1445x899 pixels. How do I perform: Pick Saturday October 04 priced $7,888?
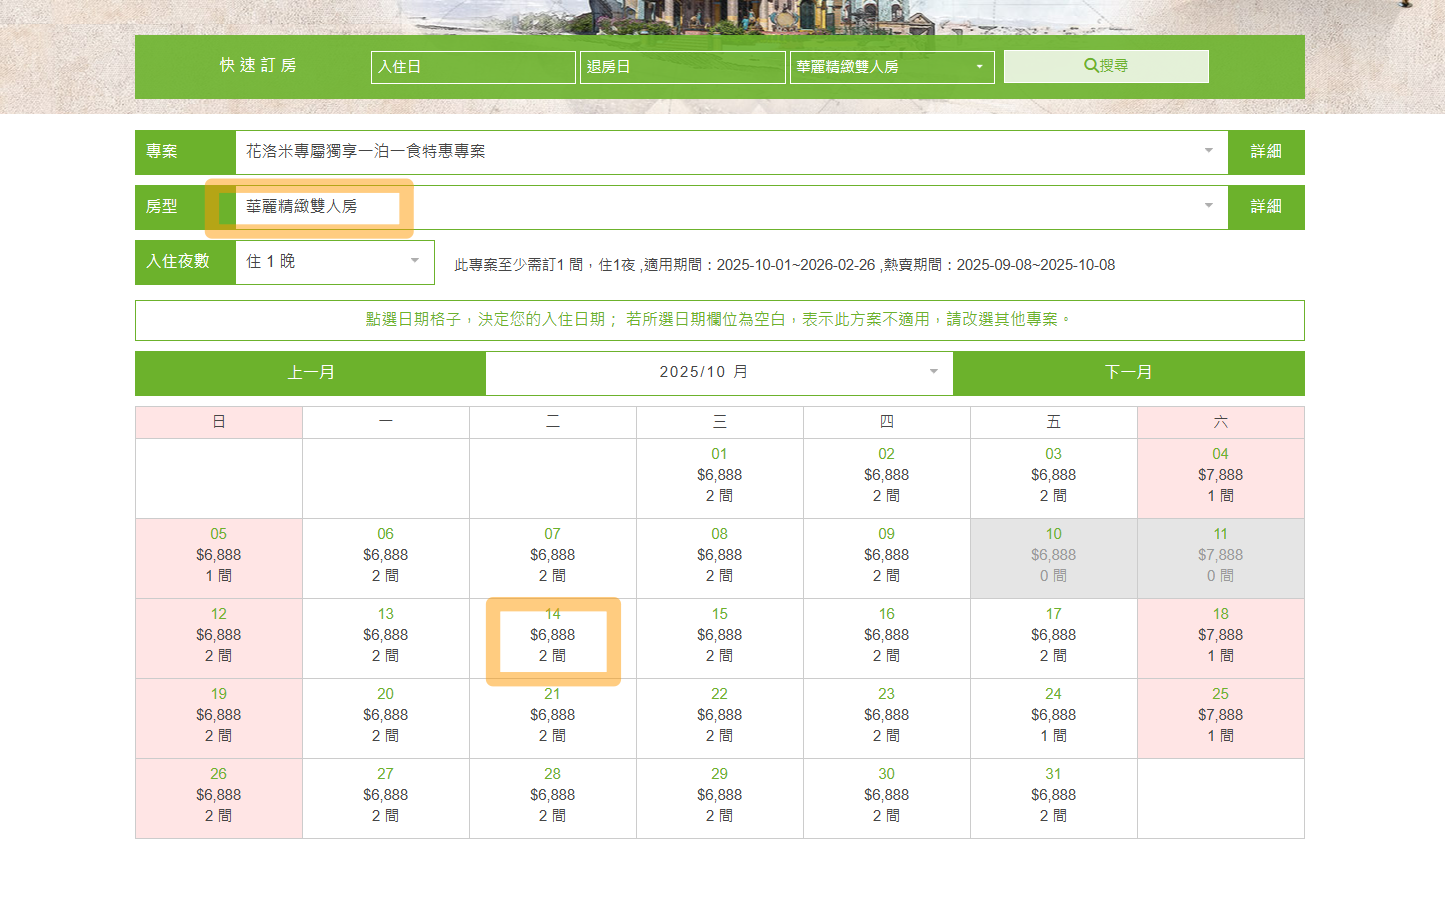tap(1220, 476)
